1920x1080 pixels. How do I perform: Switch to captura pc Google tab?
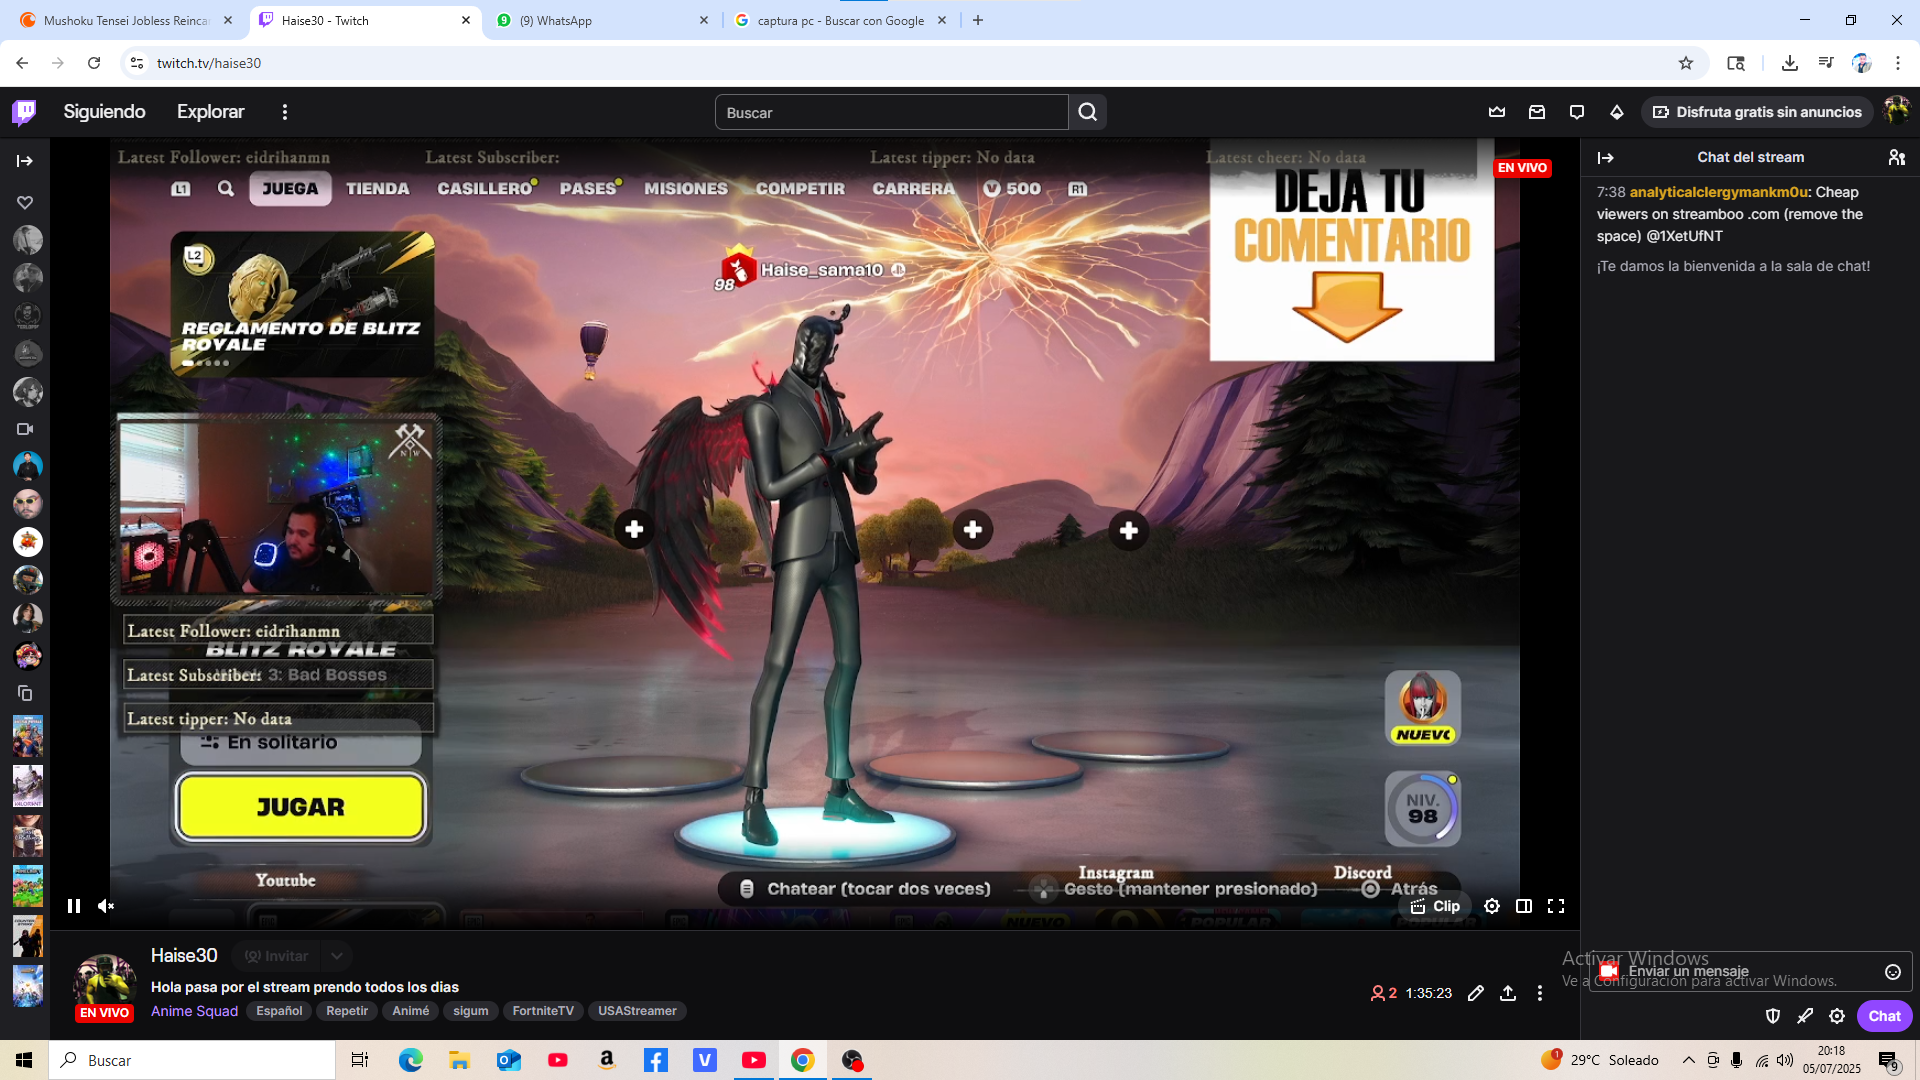(840, 20)
